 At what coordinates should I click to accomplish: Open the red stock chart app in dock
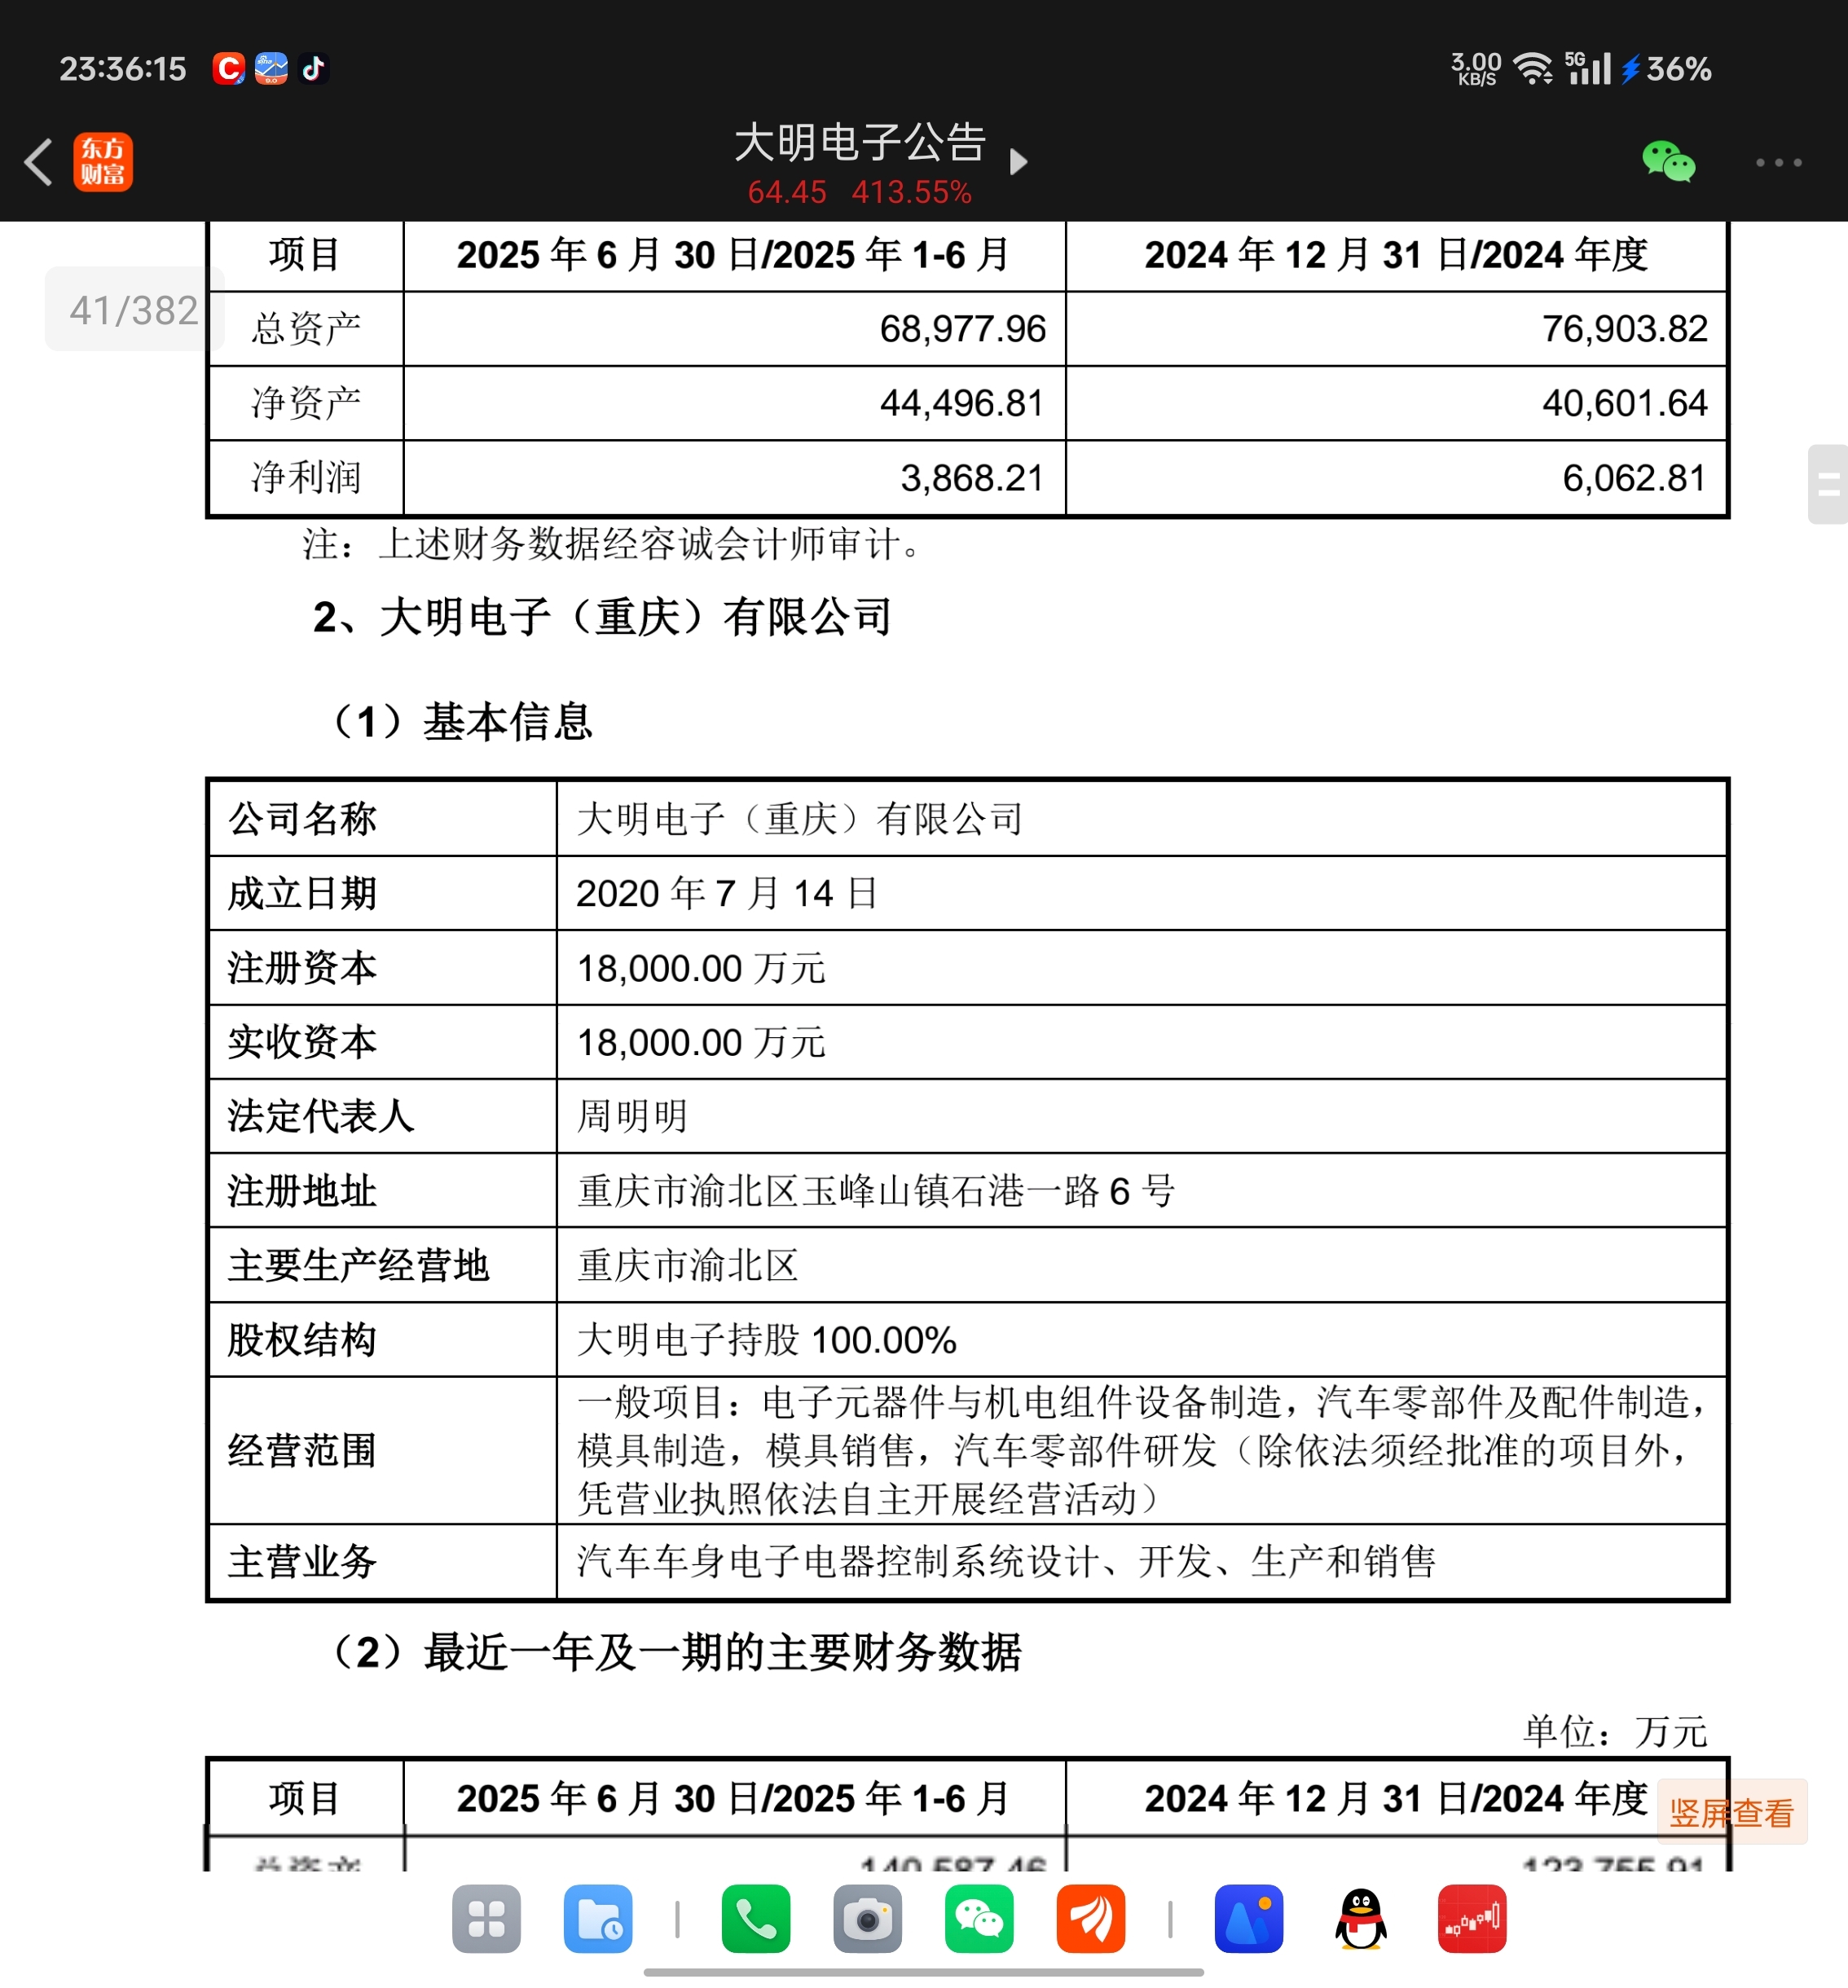1472,1918
